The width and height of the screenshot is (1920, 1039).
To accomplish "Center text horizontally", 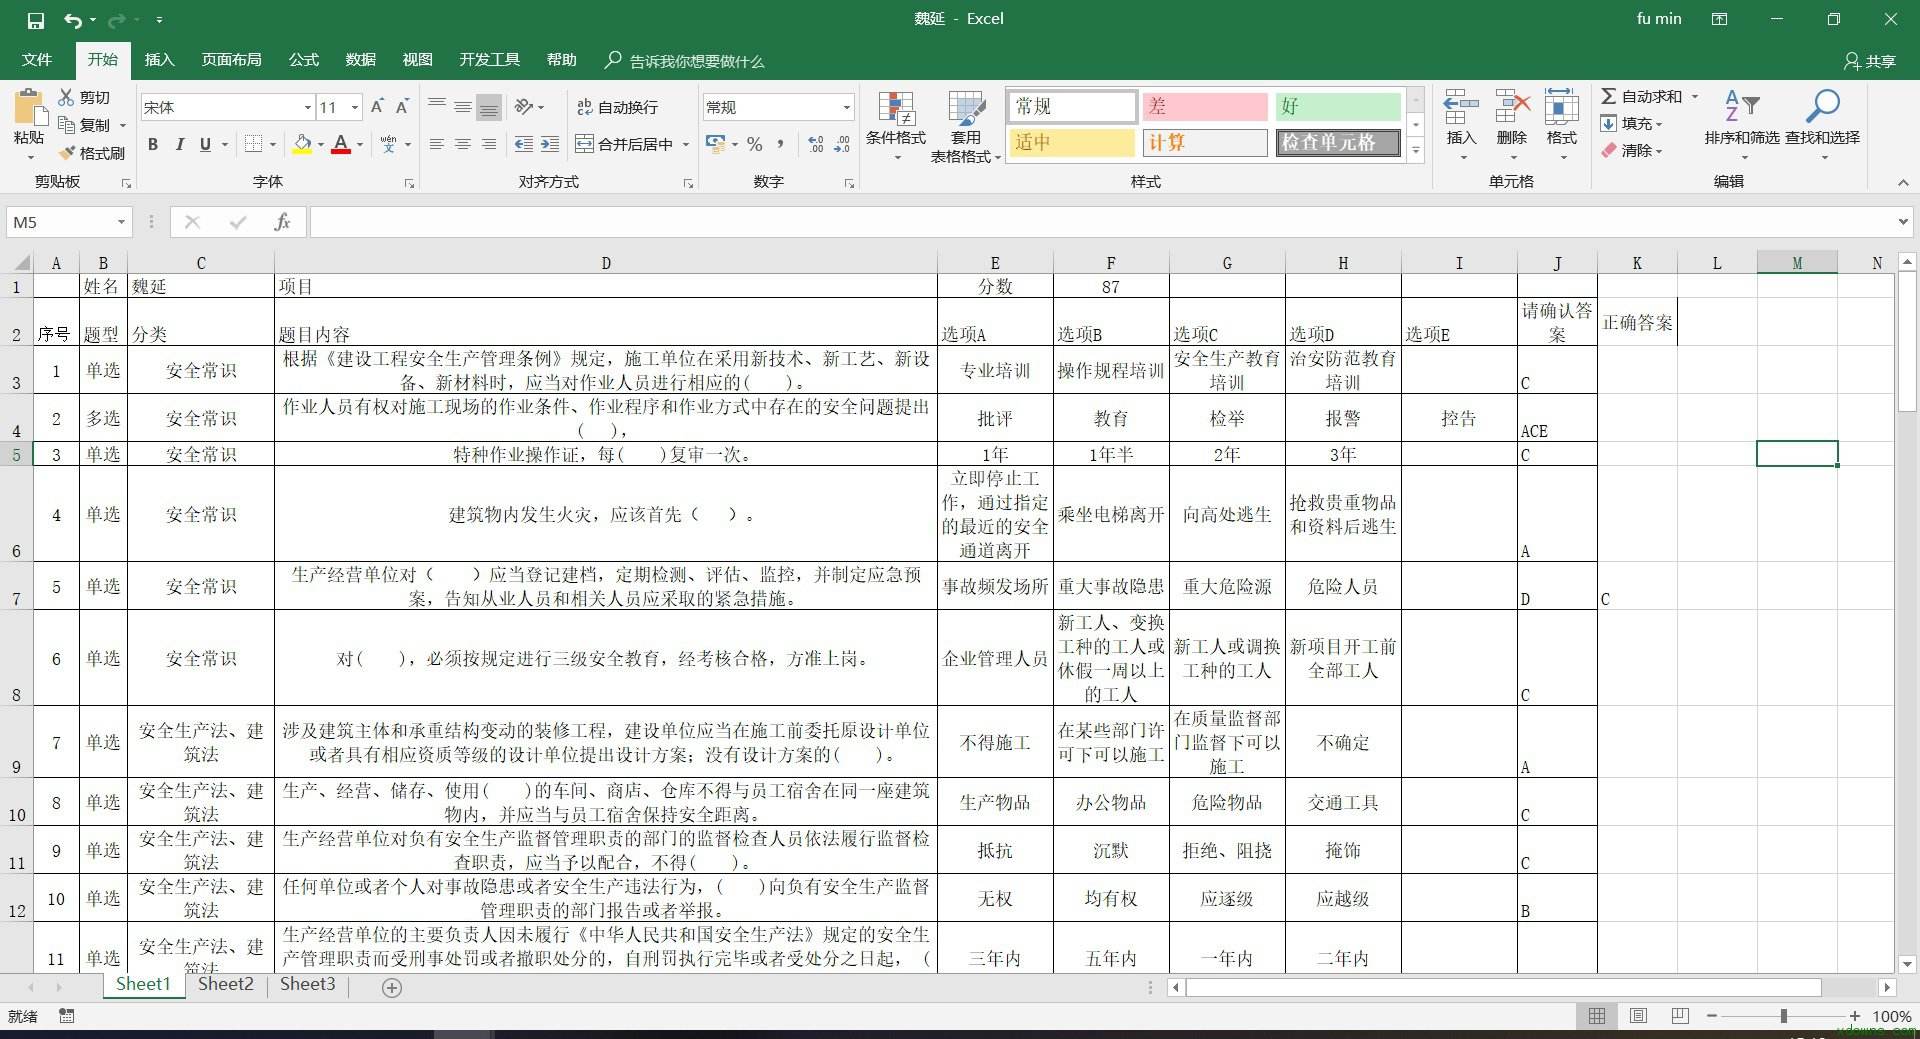I will 463,144.
